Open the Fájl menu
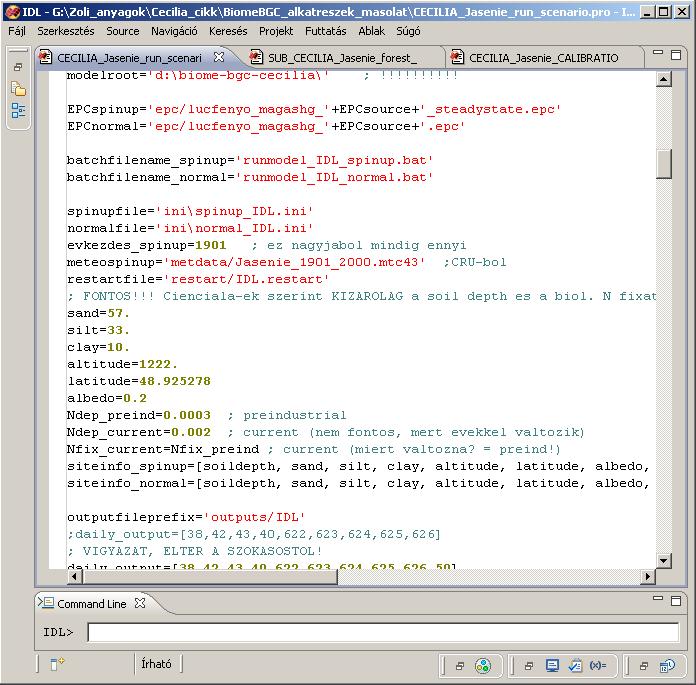The width and height of the screenshot is (696, 685). click(x=17, y=31)
